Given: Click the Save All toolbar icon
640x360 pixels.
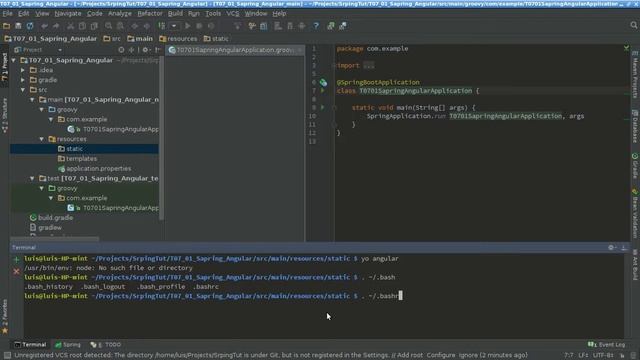Looking at the screenshot, I should click(x=18, y=26).
